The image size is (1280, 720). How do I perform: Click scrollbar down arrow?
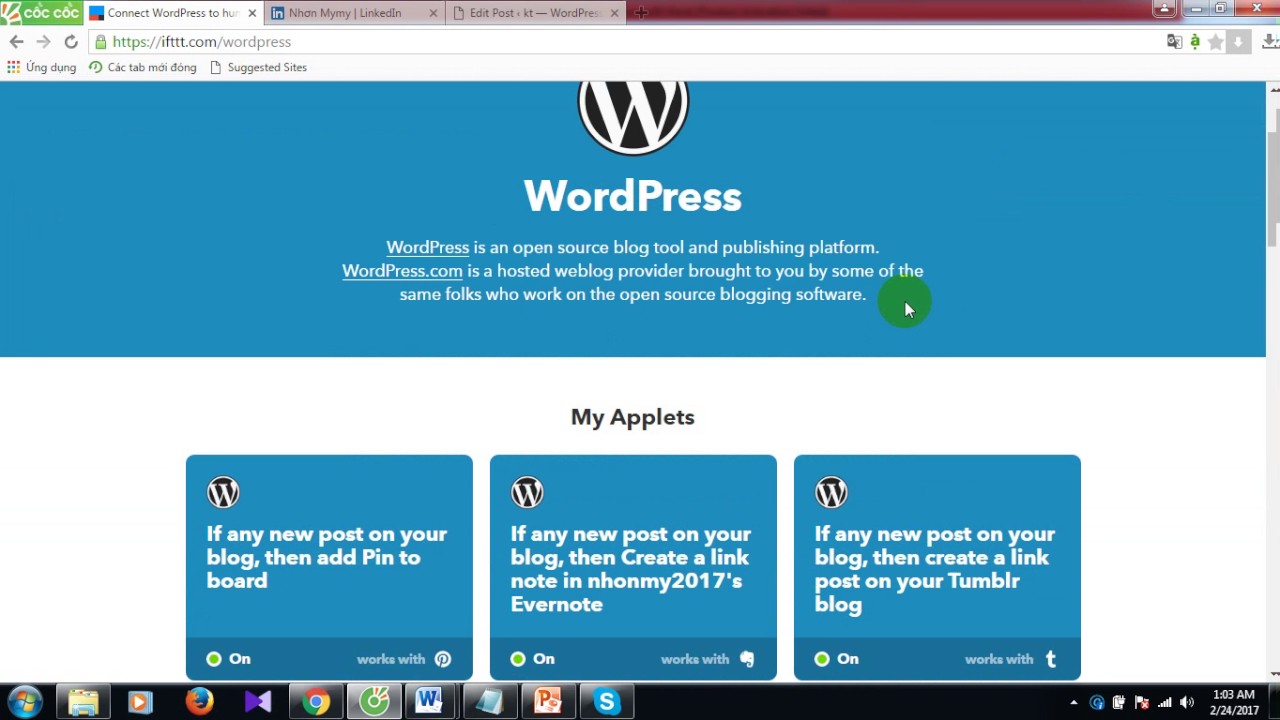click(x=1274, y=674)
